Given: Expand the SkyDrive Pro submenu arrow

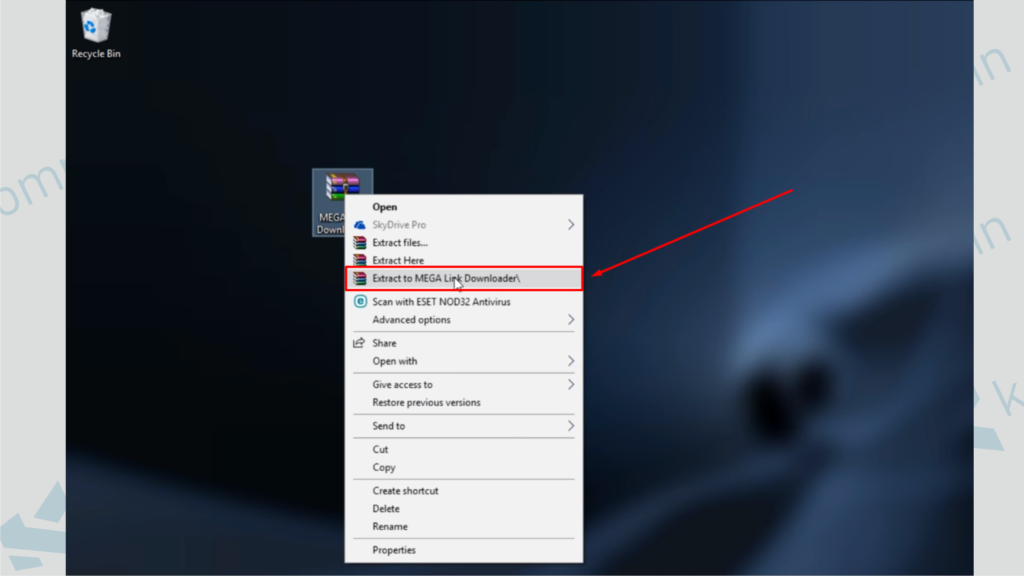Looking at the screenshot, I should (x=571, y=225).
